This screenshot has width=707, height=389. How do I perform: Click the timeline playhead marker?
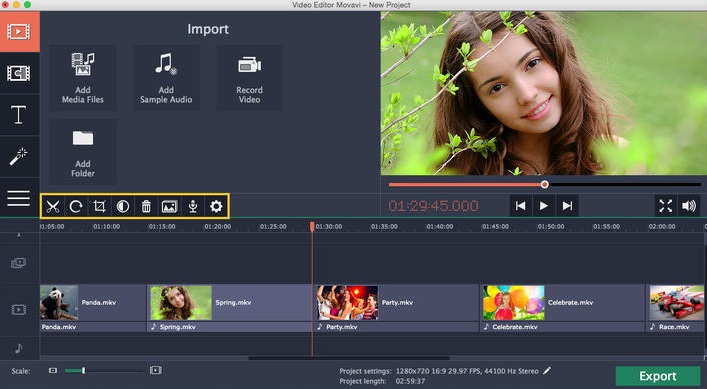click(312, 226)
